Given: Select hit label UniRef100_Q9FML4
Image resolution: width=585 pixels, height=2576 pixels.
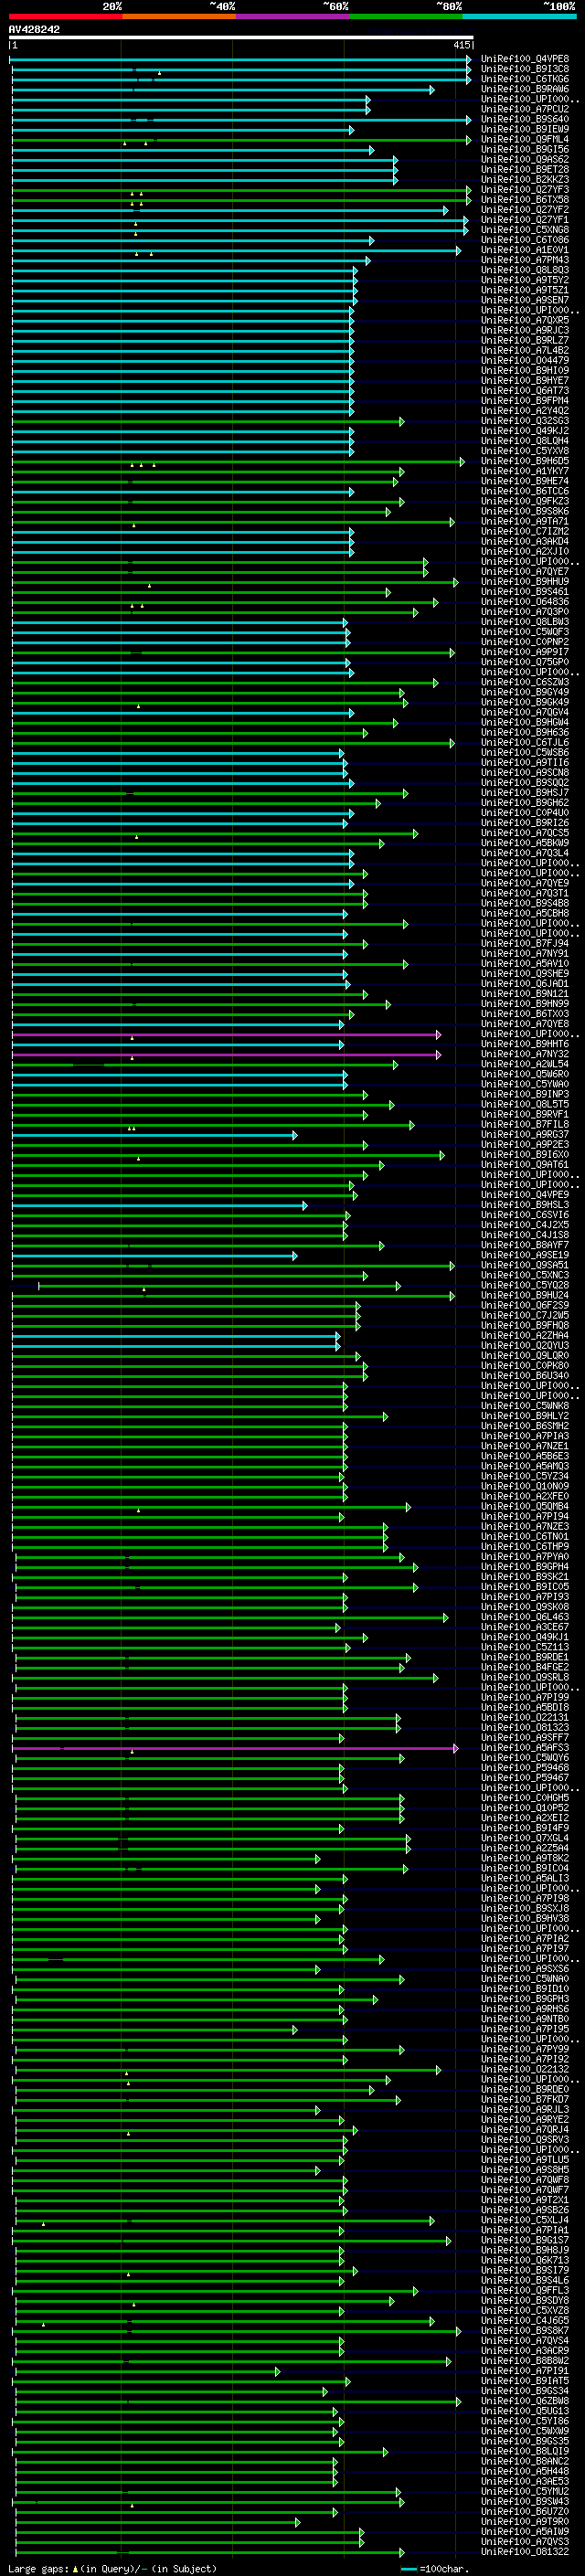Looking at the screenshot, I should coord(525,139).
